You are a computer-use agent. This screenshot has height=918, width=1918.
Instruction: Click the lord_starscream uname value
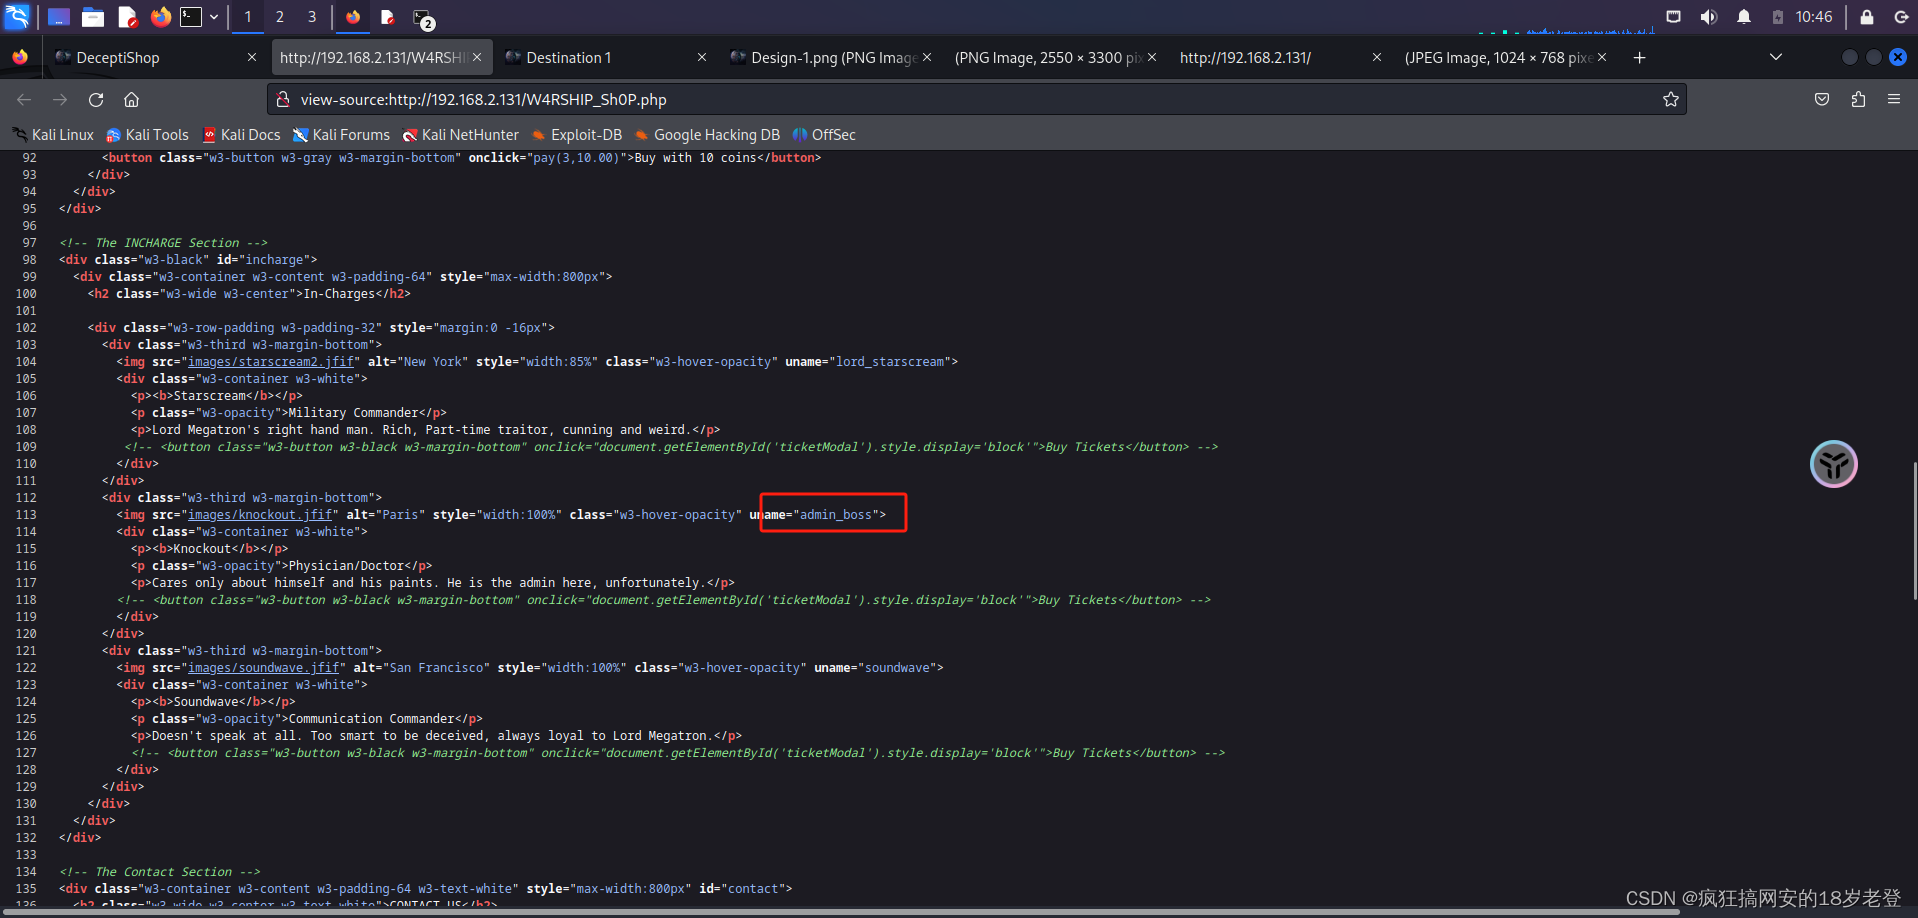890,362
